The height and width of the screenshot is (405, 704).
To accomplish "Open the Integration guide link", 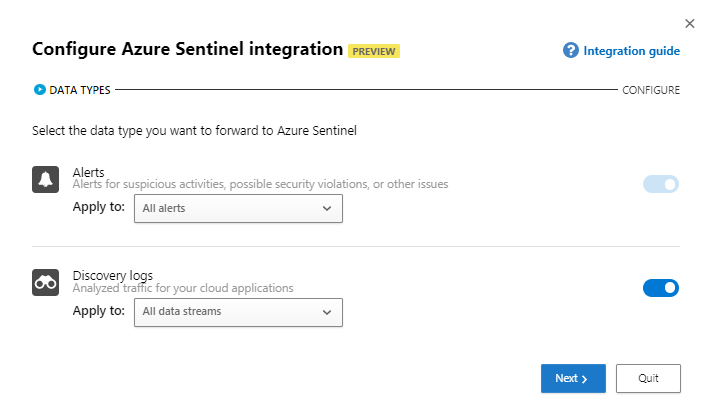I will (631, 50).
